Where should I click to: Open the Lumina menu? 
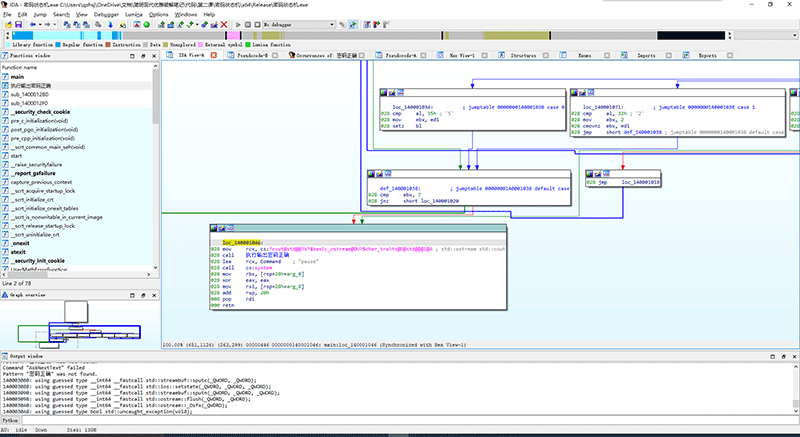[x=133, y=15]
